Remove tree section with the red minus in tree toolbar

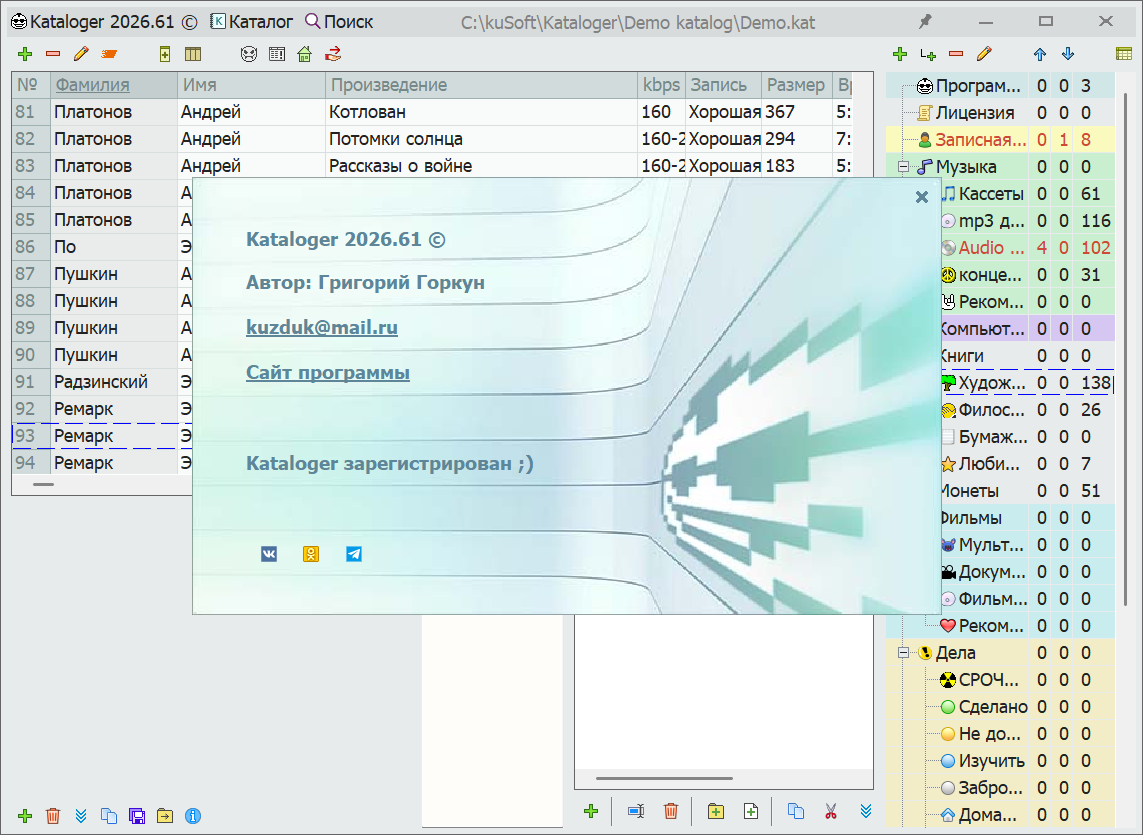click(956, 54)
